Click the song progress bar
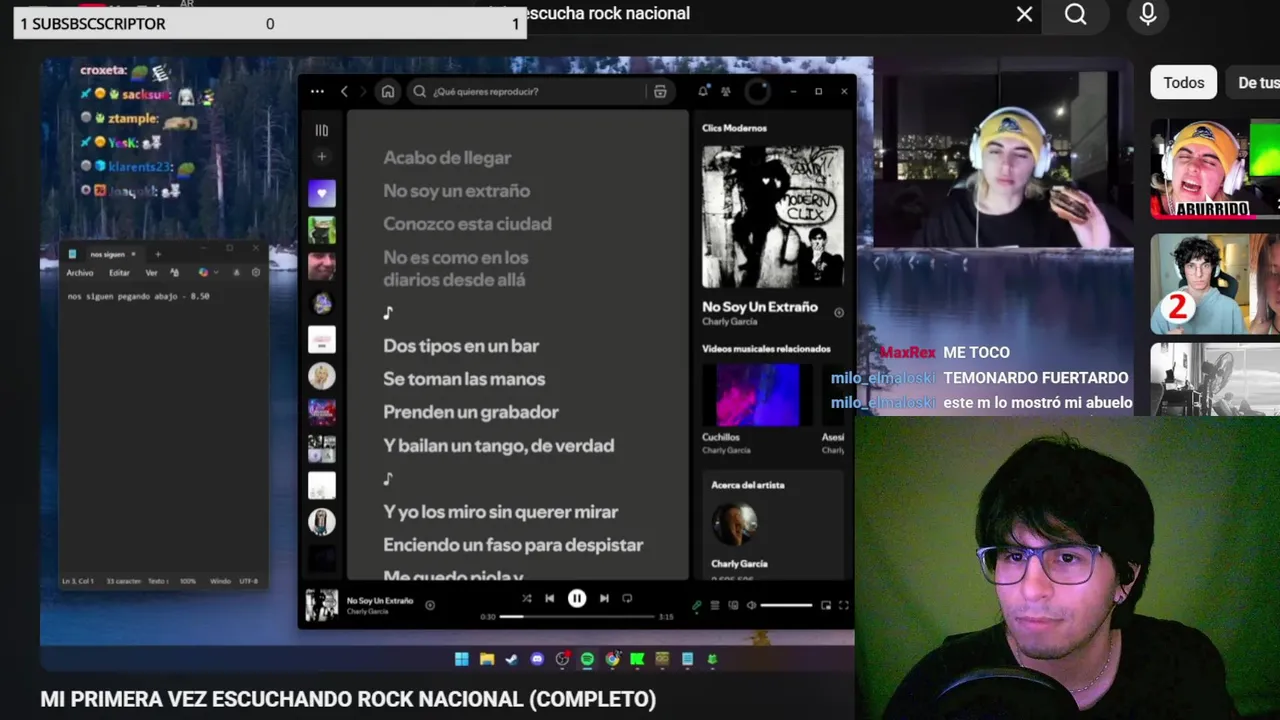 coord(576,616)
